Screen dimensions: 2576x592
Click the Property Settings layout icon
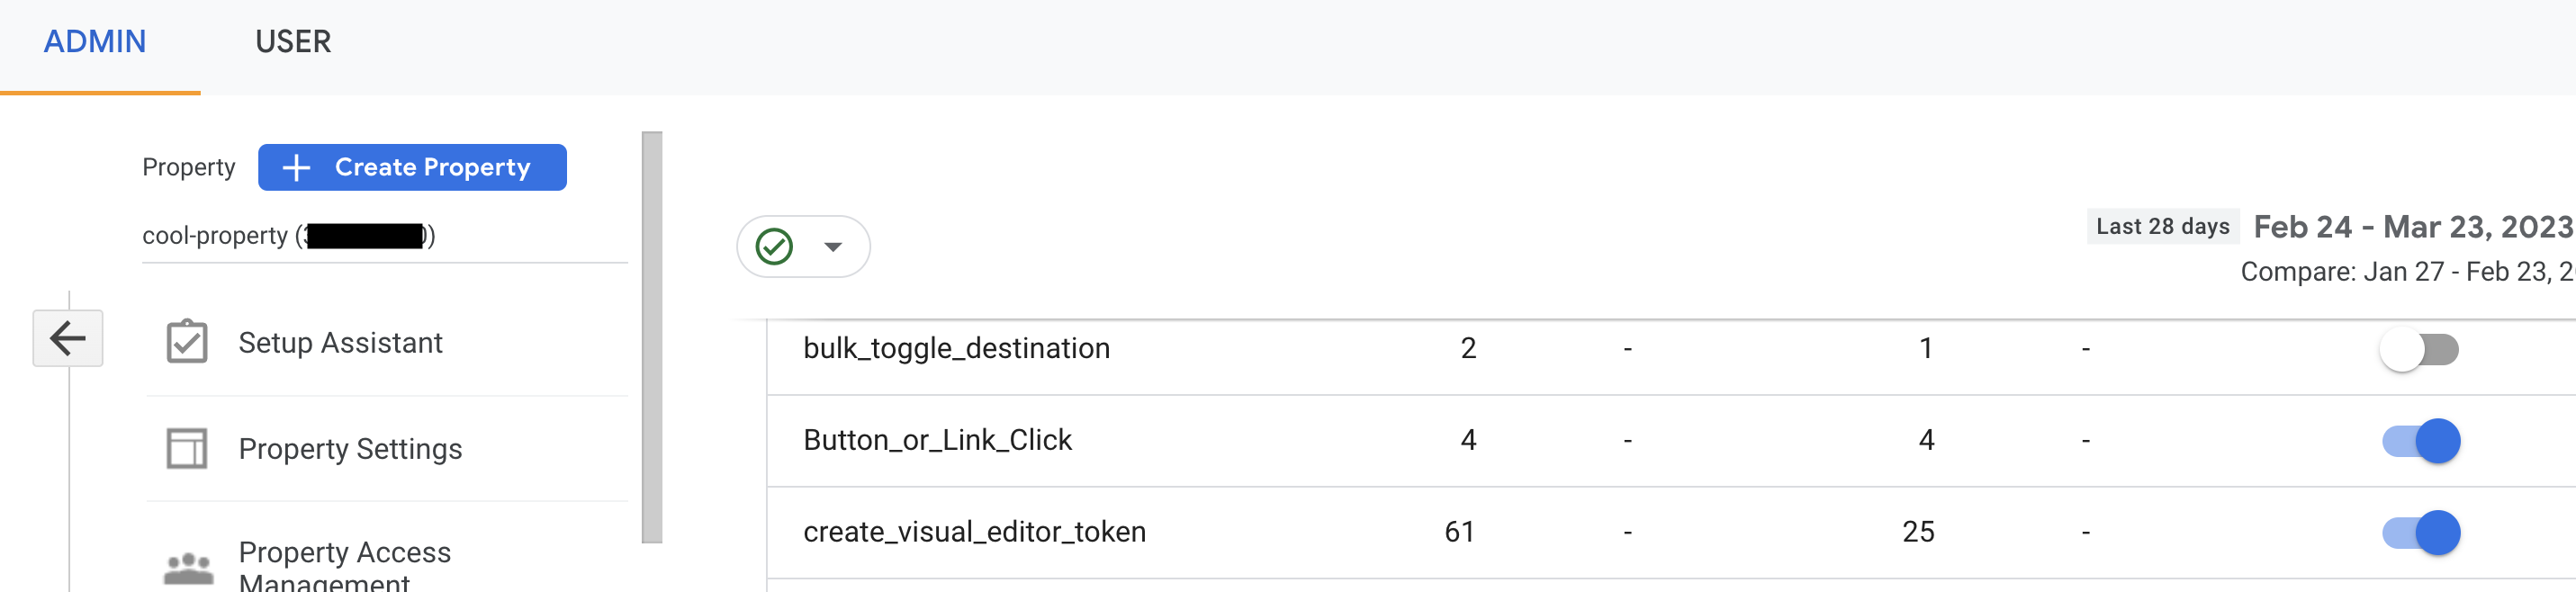[x=187, y=448]
